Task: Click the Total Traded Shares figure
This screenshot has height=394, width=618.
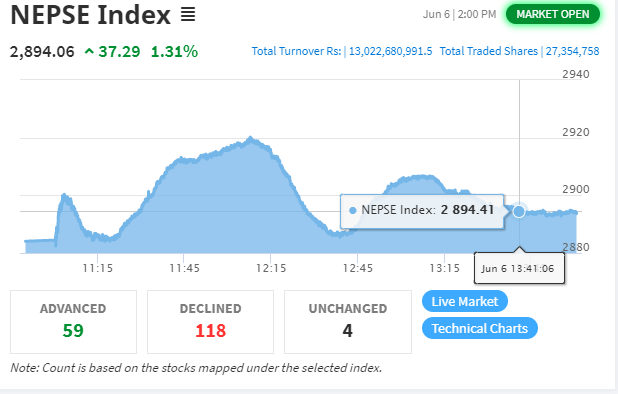Action: [572, 51]
